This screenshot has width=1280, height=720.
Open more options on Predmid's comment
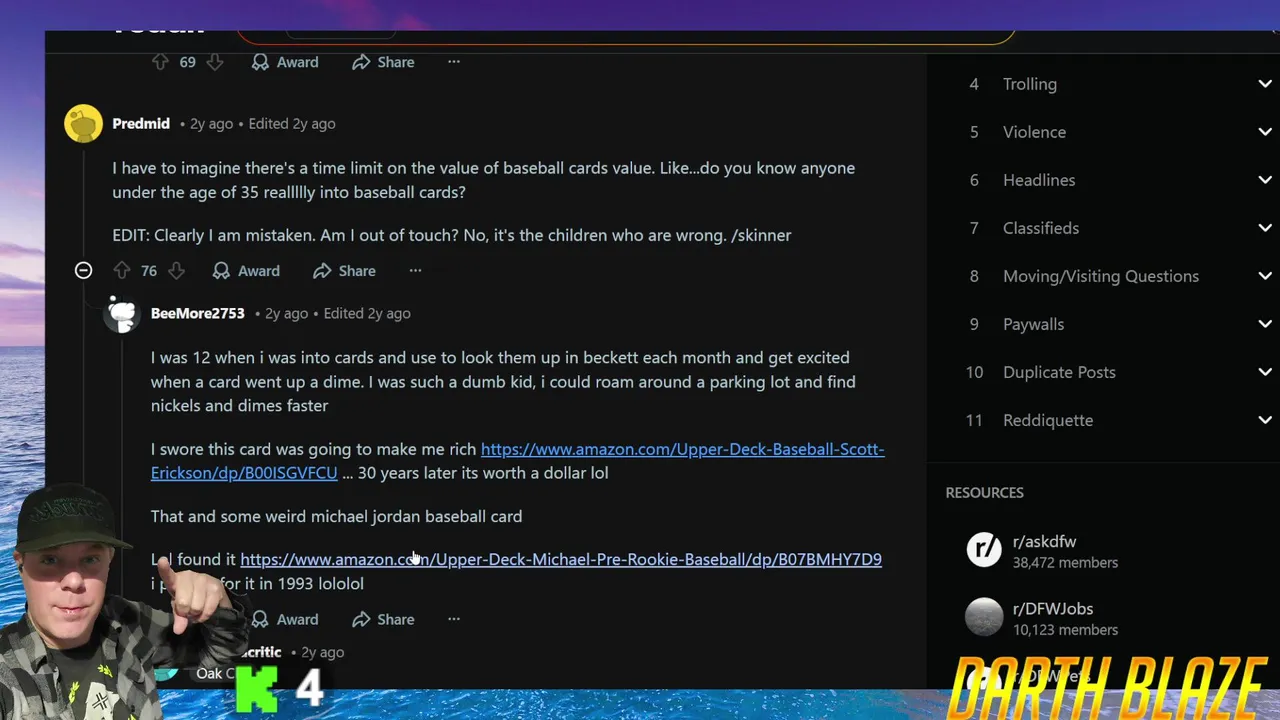(415, 271)
